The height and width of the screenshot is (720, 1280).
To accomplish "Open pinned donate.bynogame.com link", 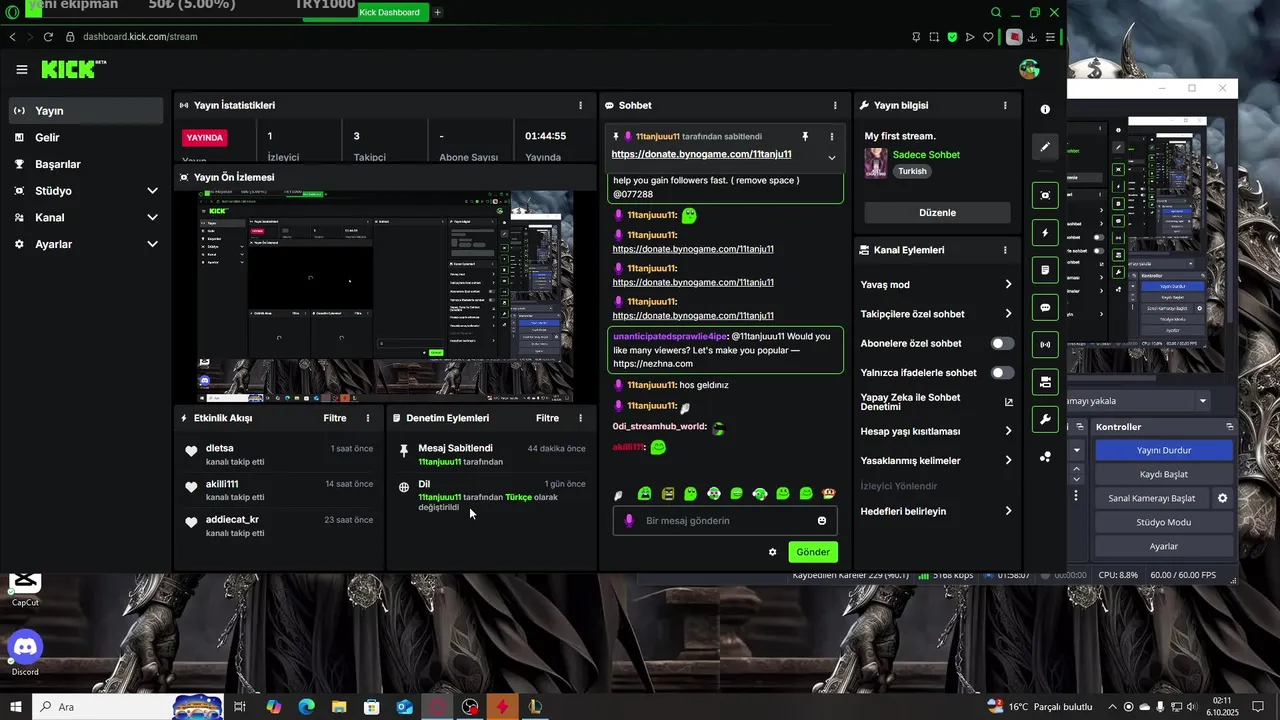I will (701, 154).
